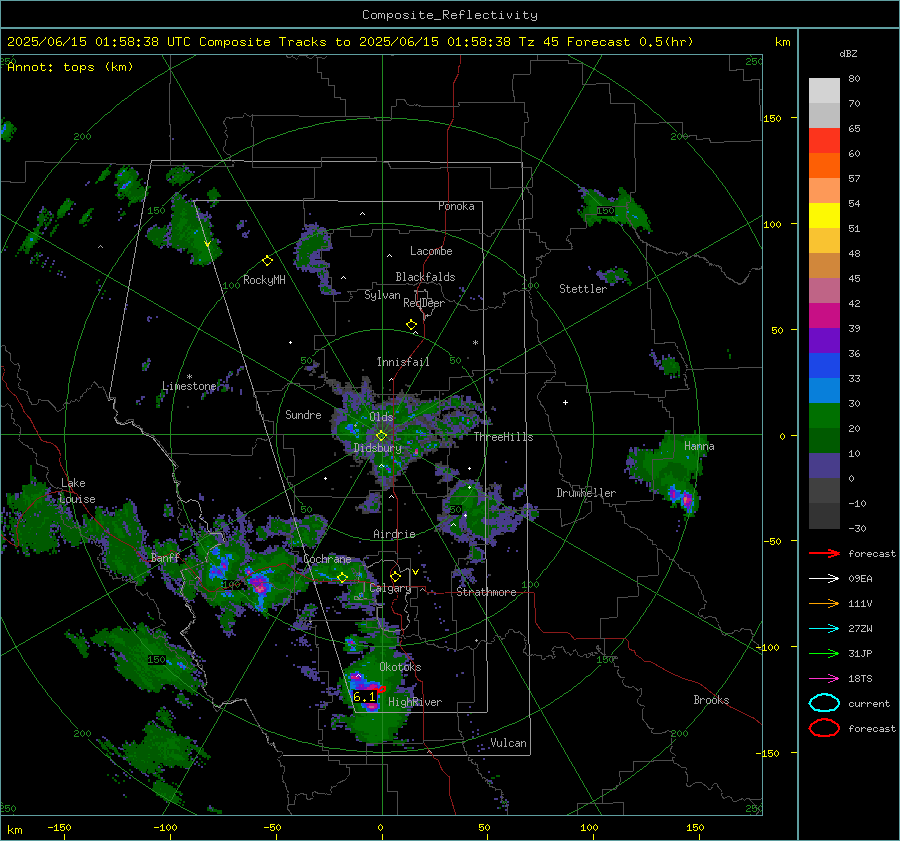Click the yellow color swatch on dBZ scale

[x=824, y=215]
